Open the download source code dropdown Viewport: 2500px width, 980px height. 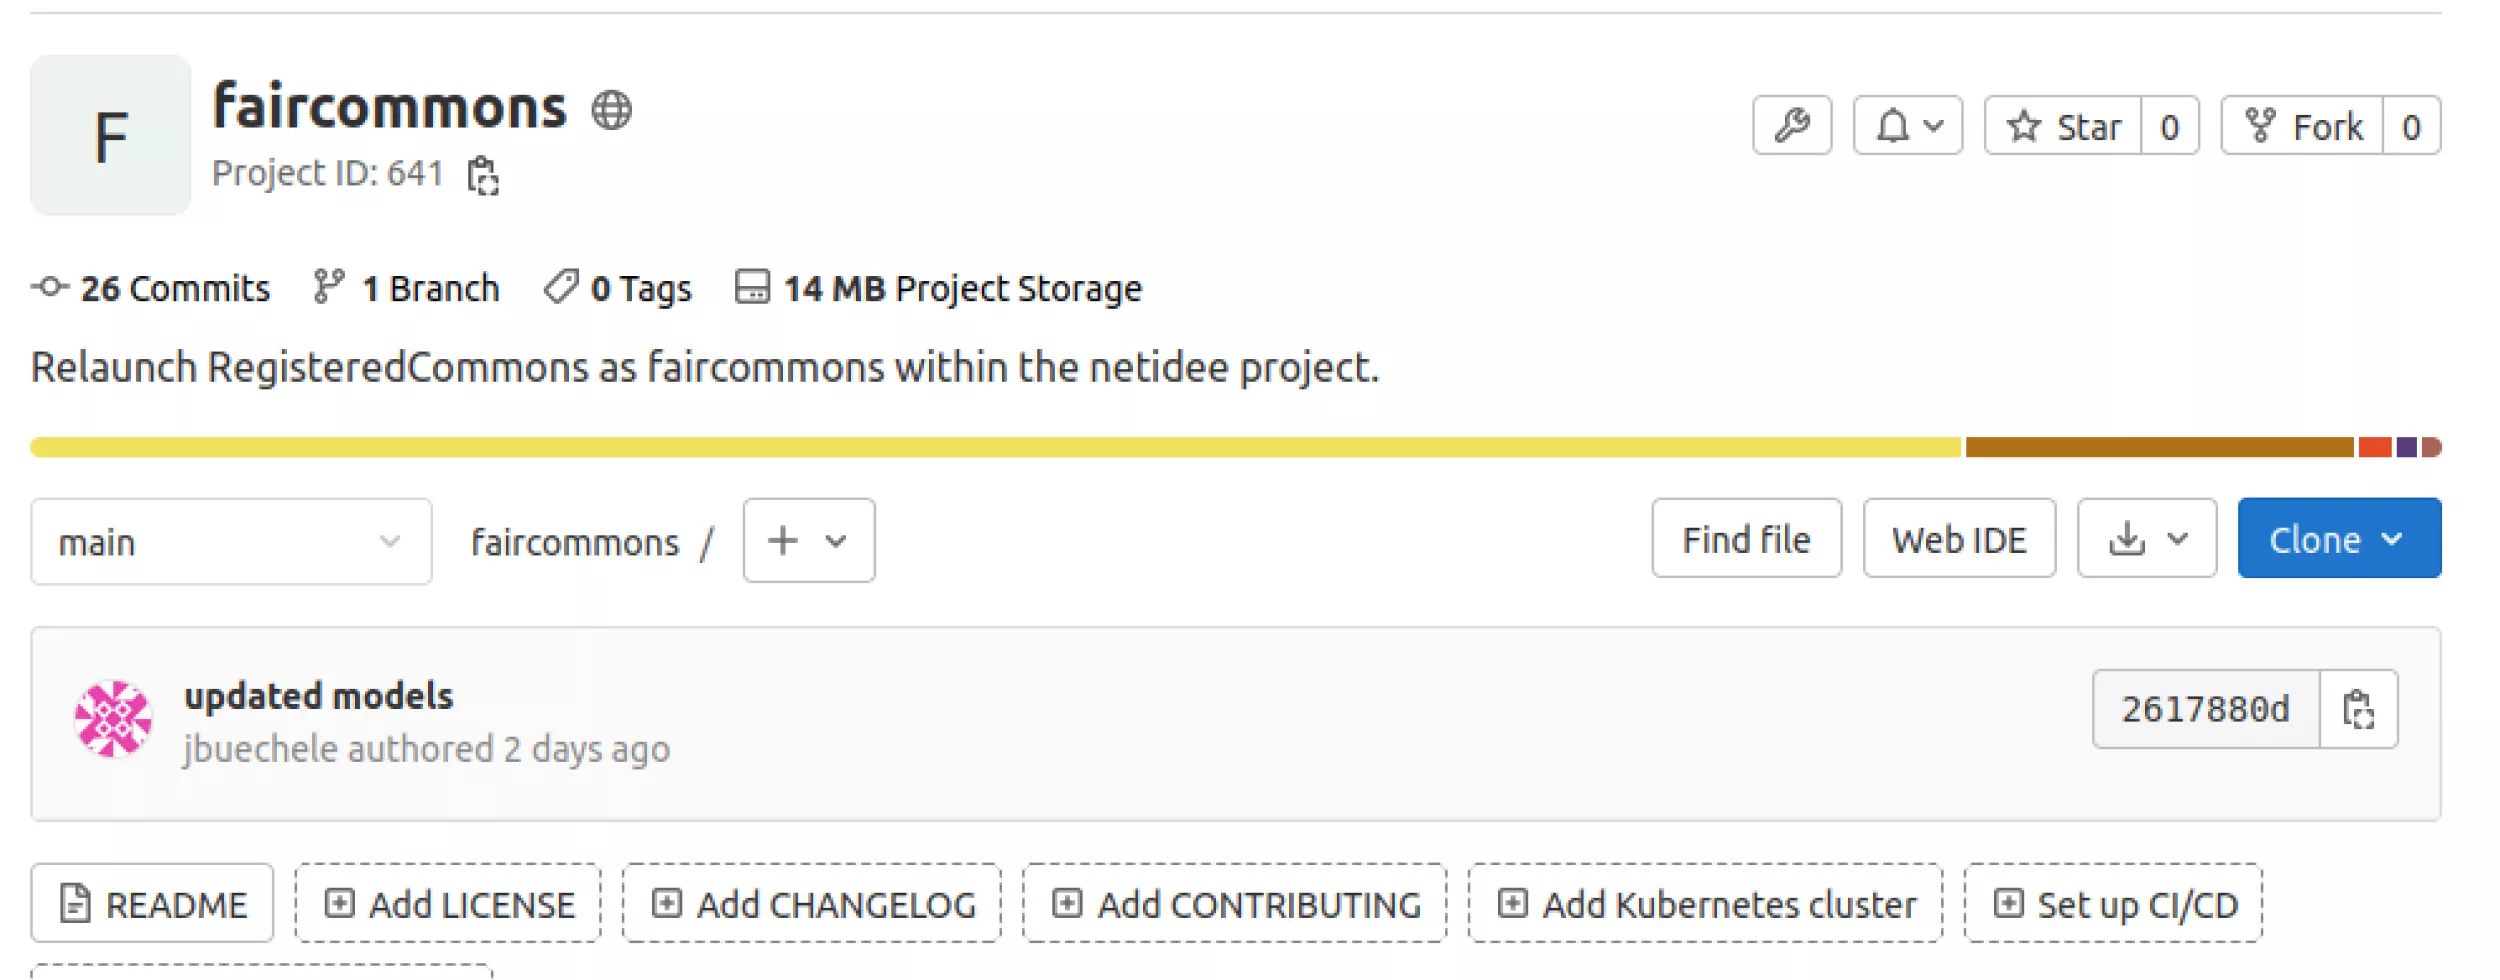[x=2146, y=540]
